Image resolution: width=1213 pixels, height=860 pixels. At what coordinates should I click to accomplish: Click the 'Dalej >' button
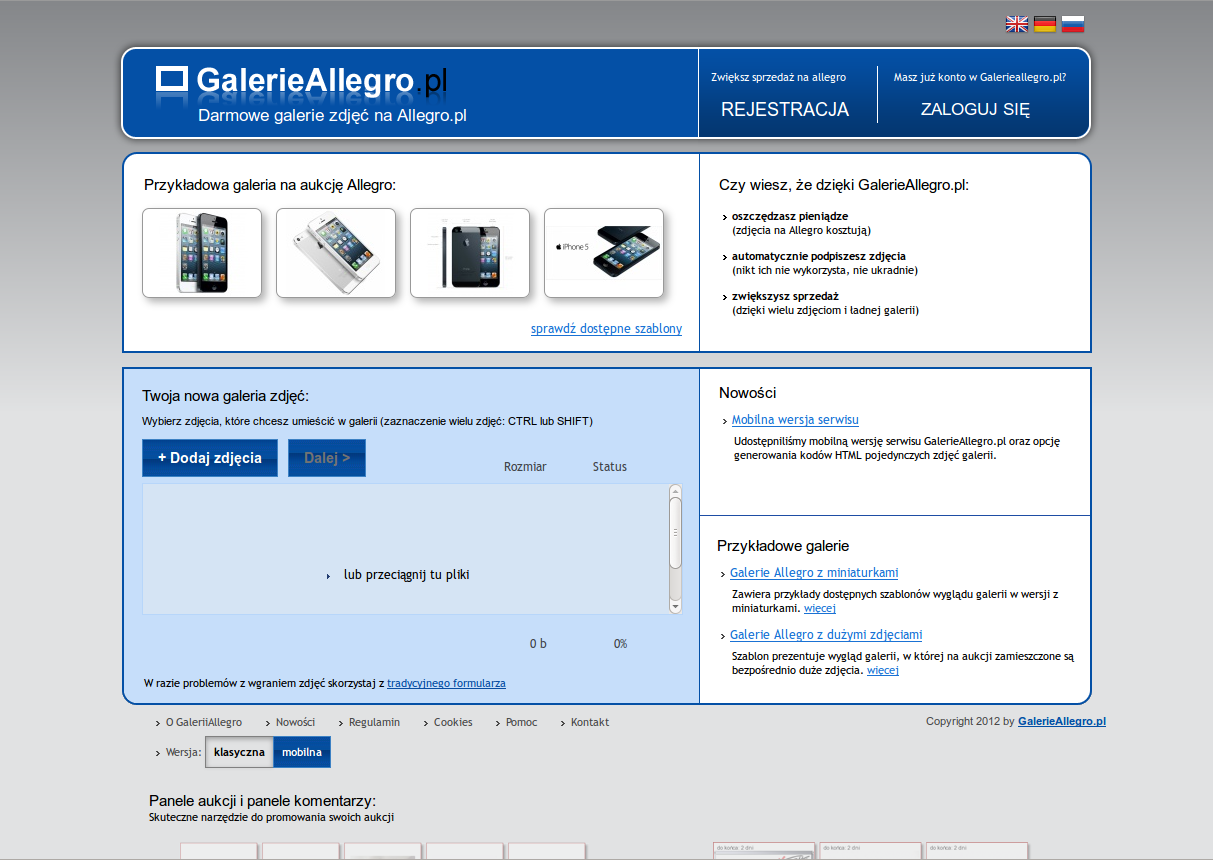327,458
